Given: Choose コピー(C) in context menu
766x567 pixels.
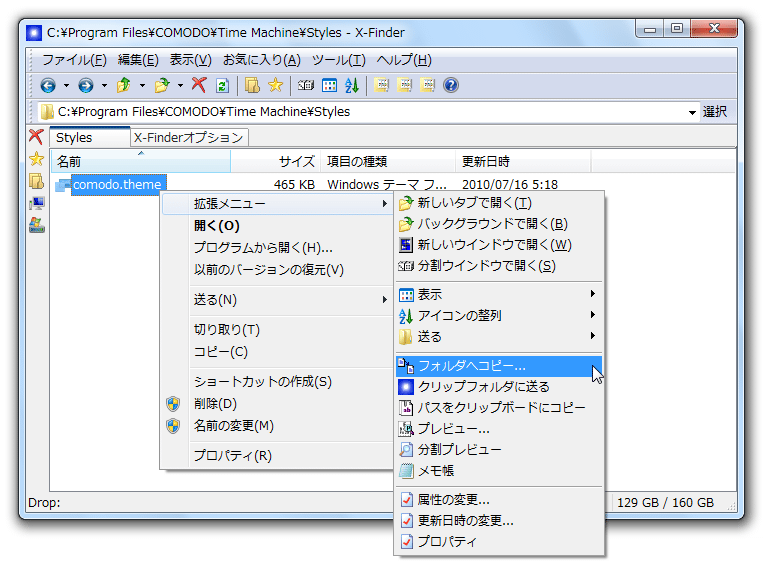Looking at the screenshot, I should pos(277,352).
